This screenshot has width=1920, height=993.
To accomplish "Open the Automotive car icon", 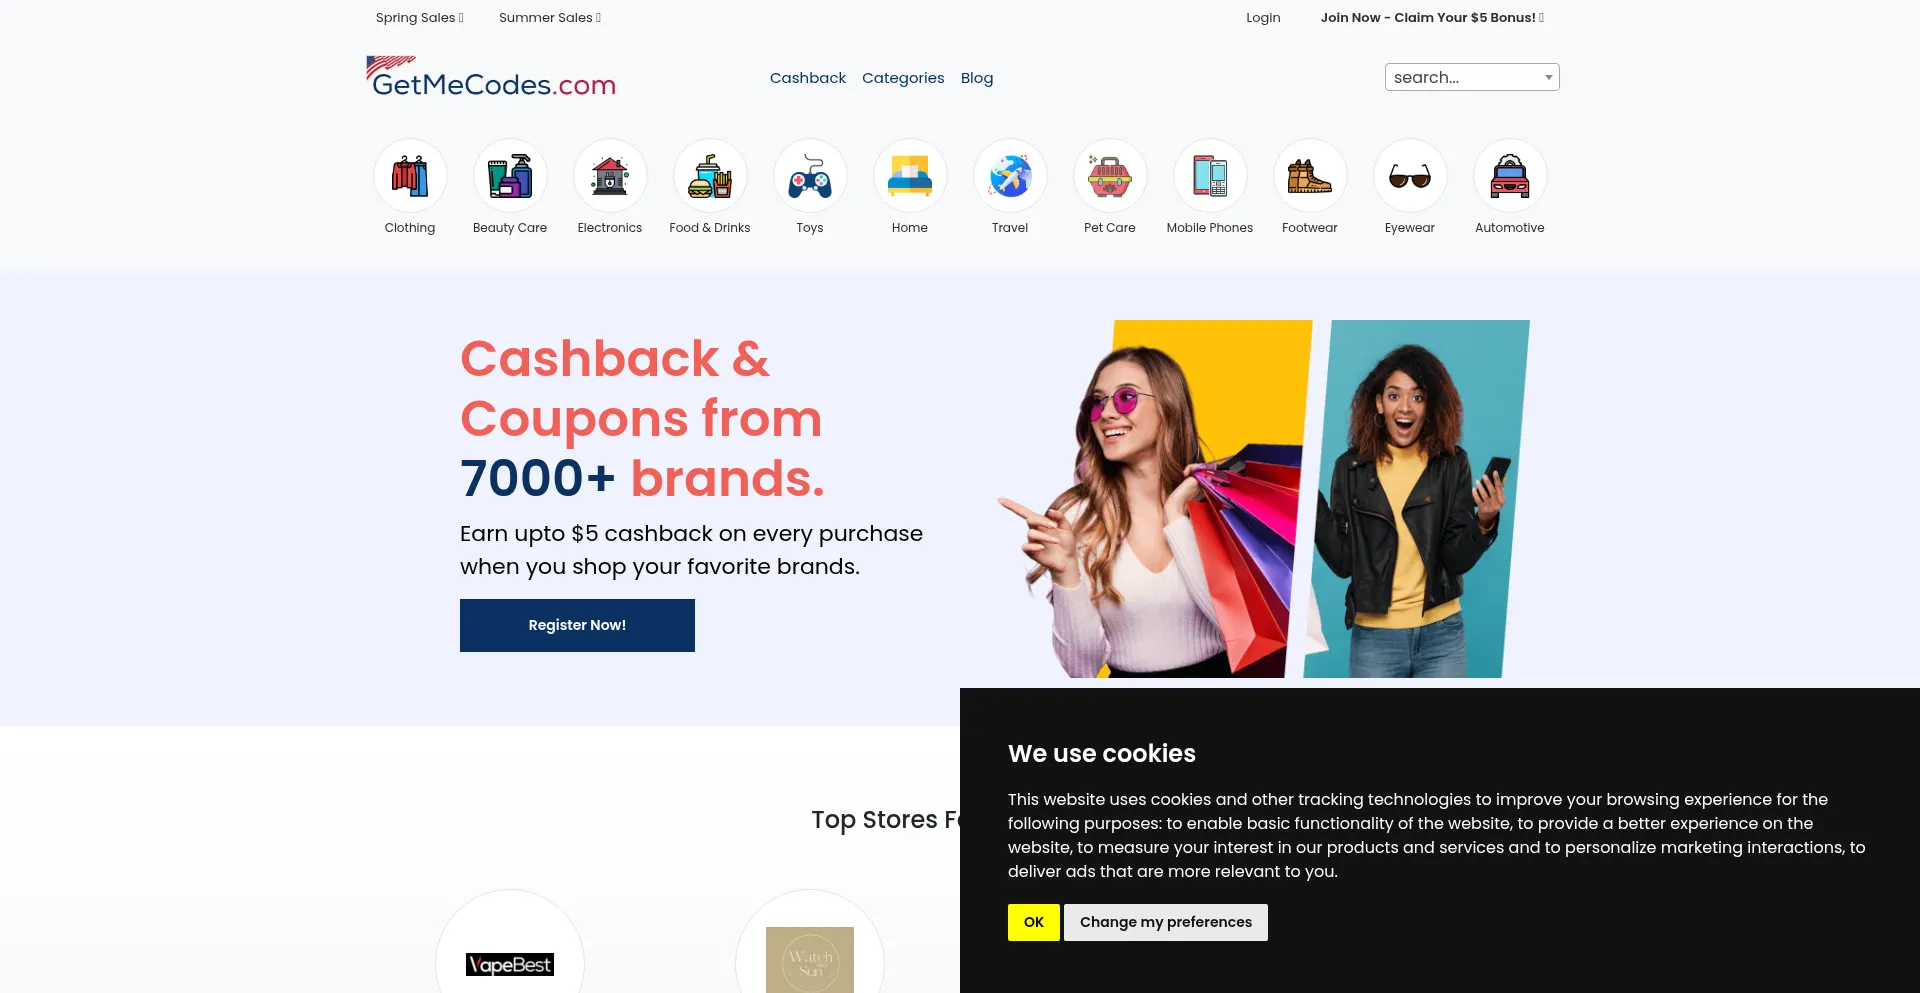I will pos(1510,176).
